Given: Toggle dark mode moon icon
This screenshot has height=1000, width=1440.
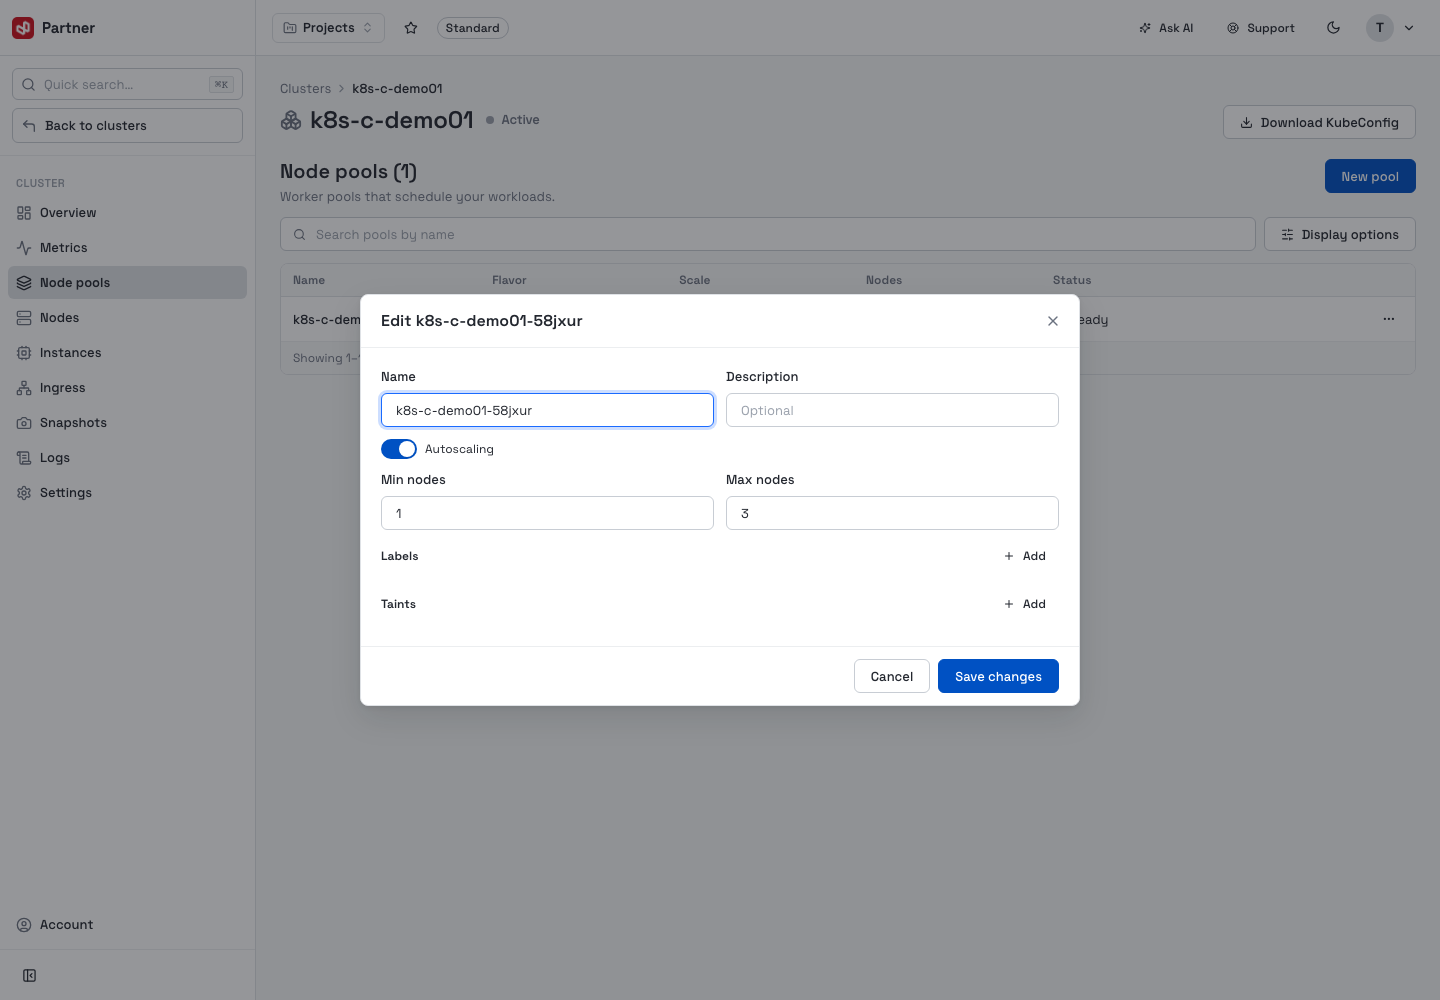Looking at the screenshot, I should (1333, 28).
